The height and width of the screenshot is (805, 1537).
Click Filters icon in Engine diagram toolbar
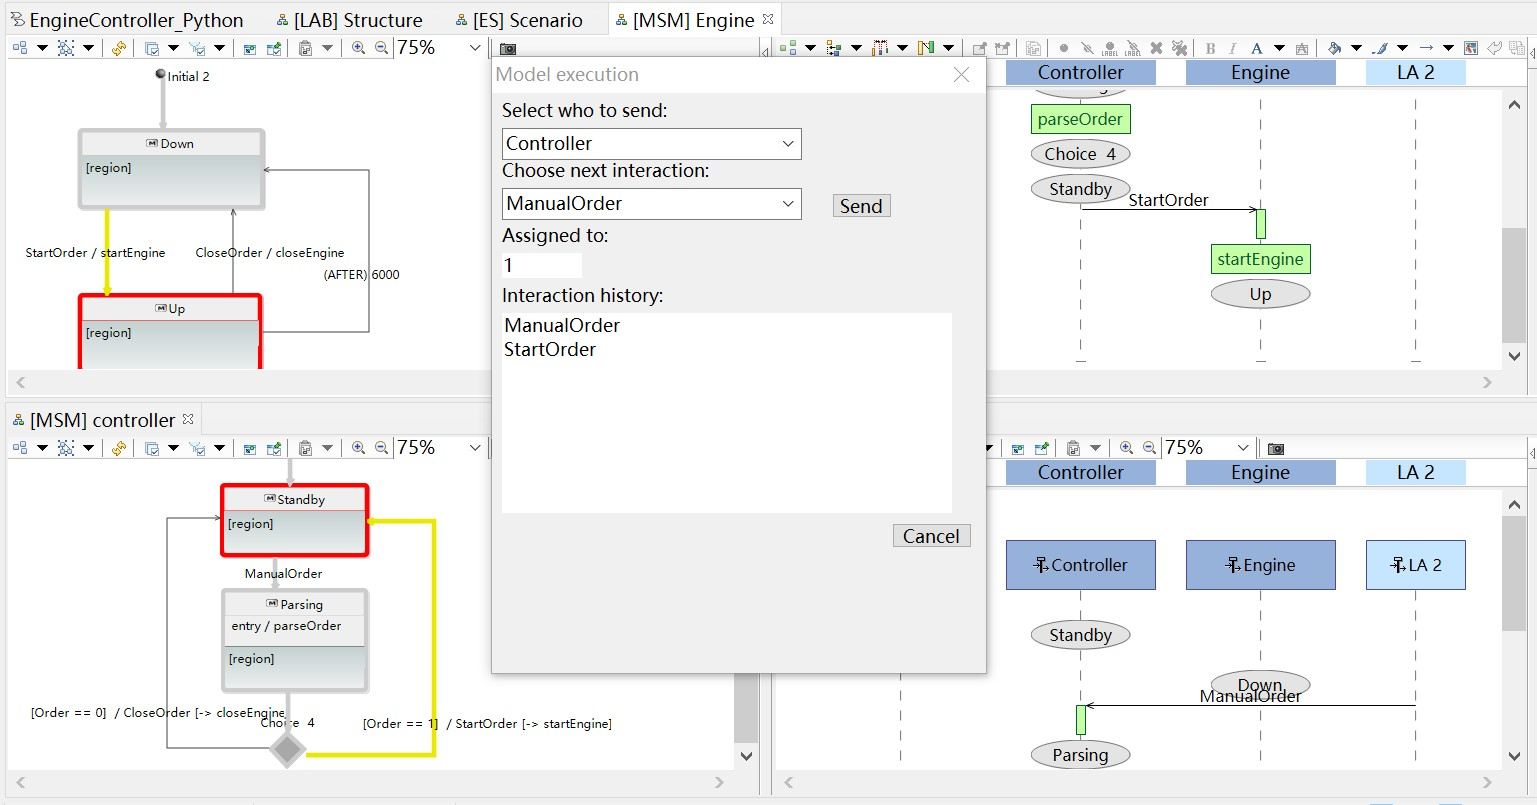[x=197, y=48]
